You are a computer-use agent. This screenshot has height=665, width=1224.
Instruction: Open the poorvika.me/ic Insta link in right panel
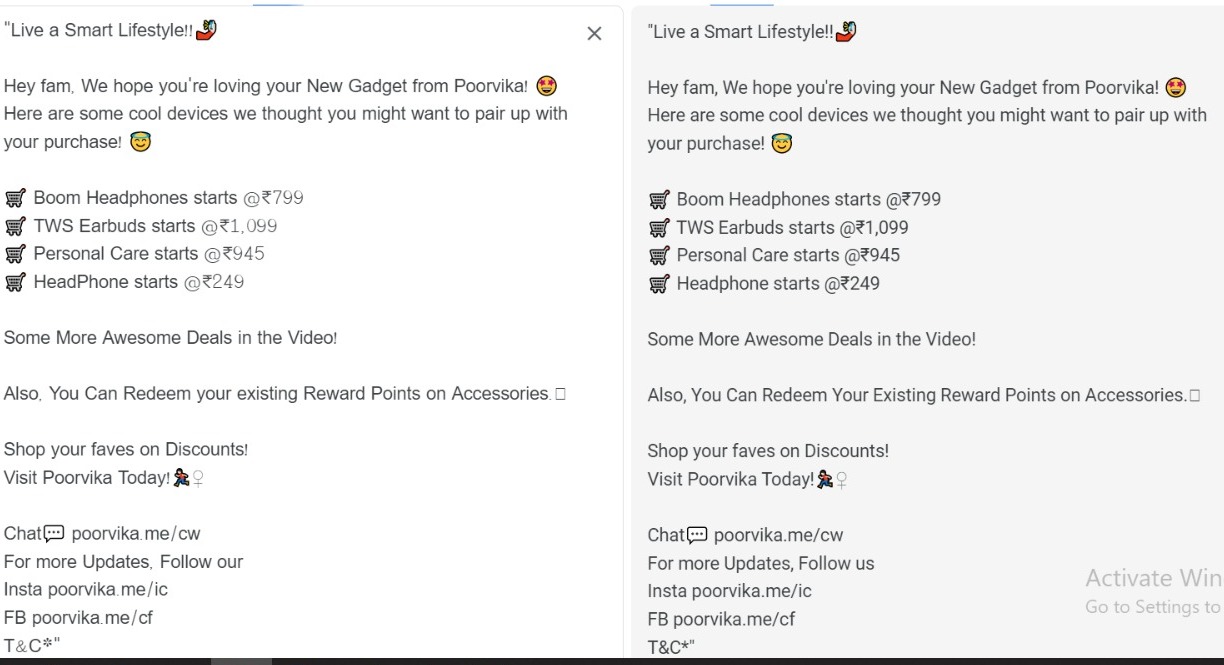pyautogui.click(x=751, y=591)
